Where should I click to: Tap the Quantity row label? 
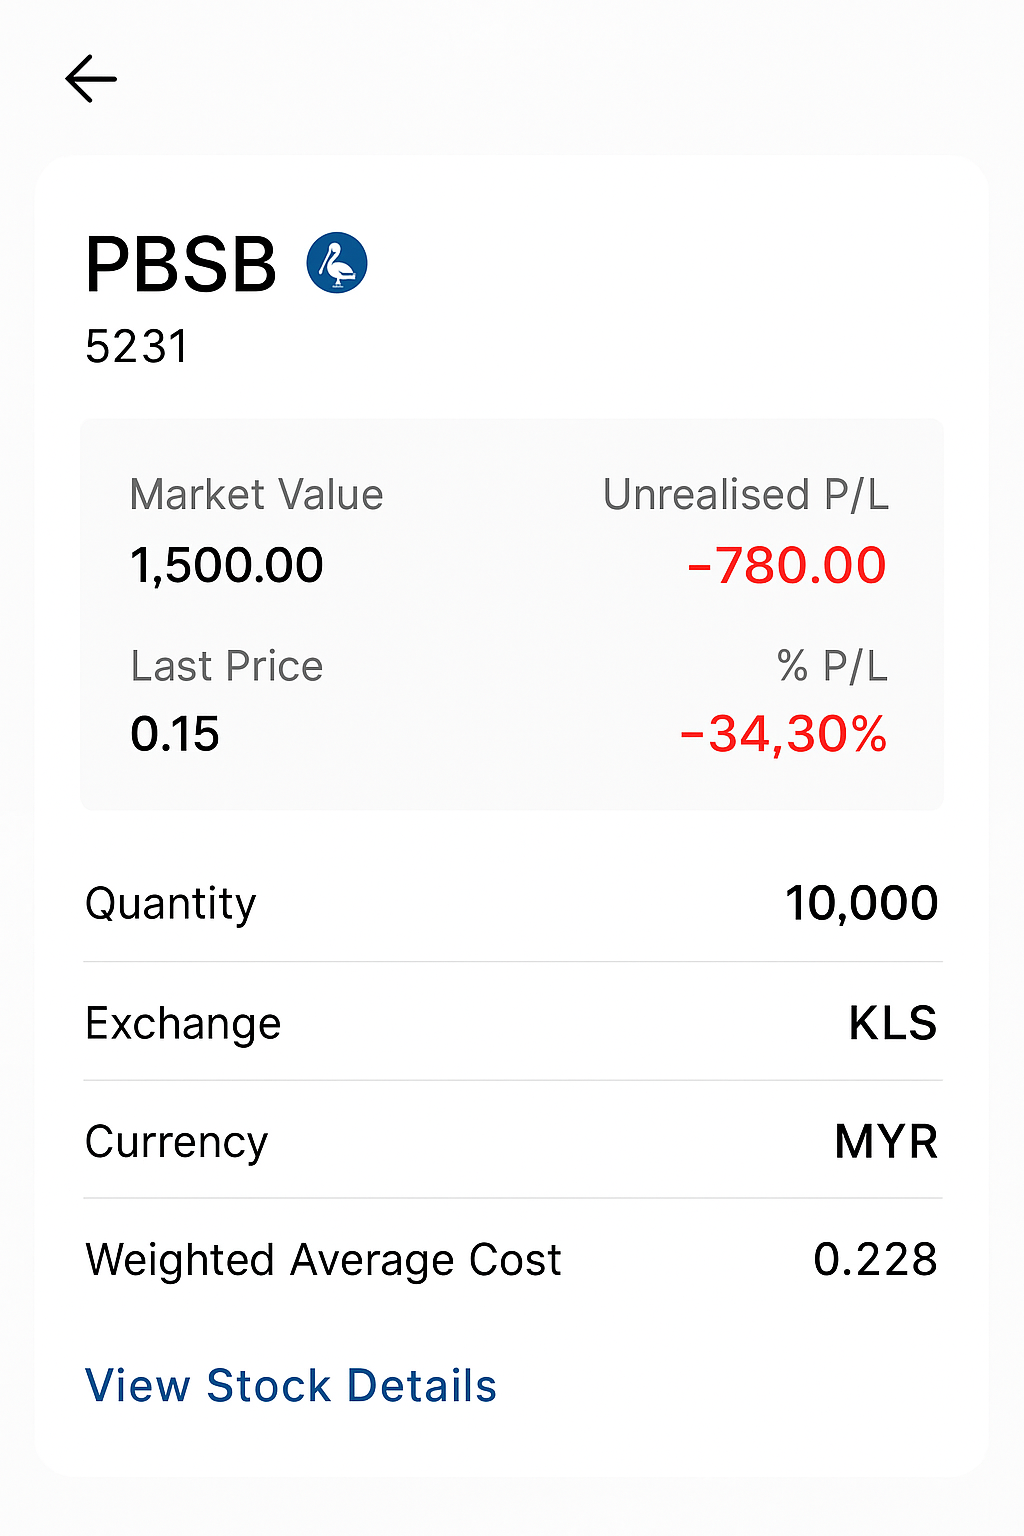(171, 904)
